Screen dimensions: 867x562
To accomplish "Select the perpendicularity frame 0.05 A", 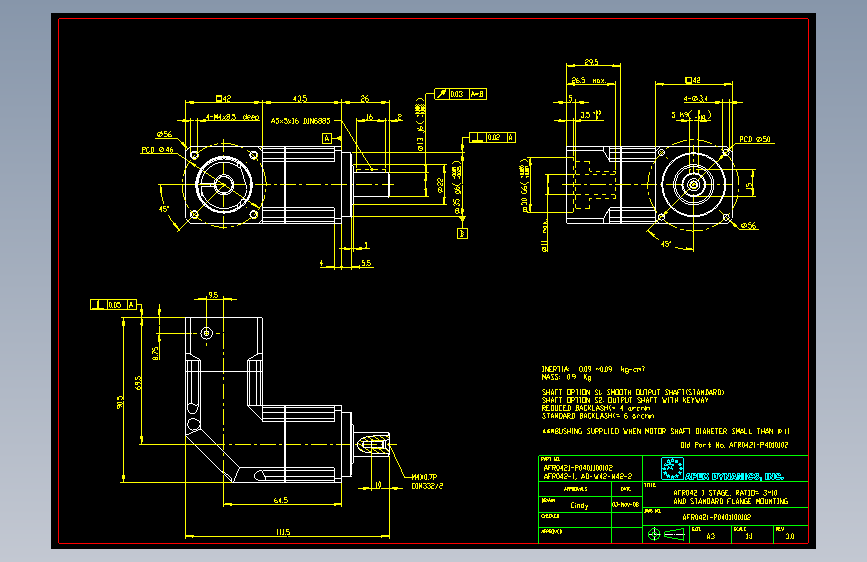I will (113, 305).
